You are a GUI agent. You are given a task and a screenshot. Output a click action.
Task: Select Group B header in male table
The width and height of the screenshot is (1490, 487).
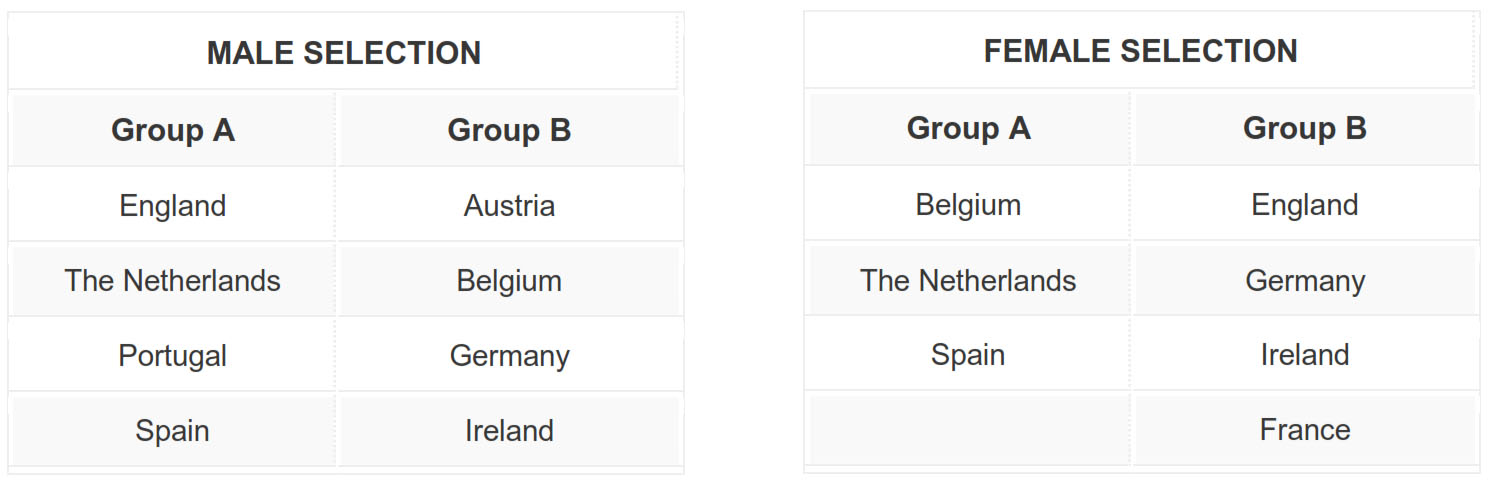point(509,130)
